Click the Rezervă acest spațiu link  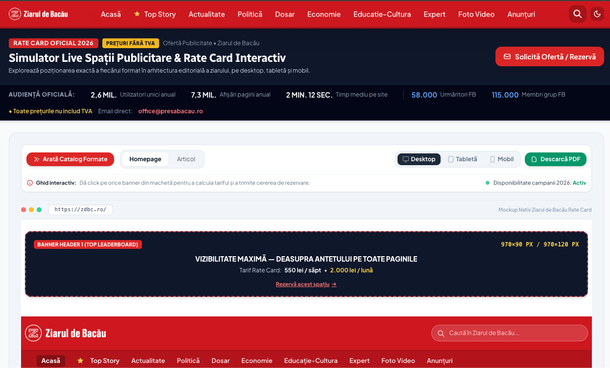(x=306, y=284)
